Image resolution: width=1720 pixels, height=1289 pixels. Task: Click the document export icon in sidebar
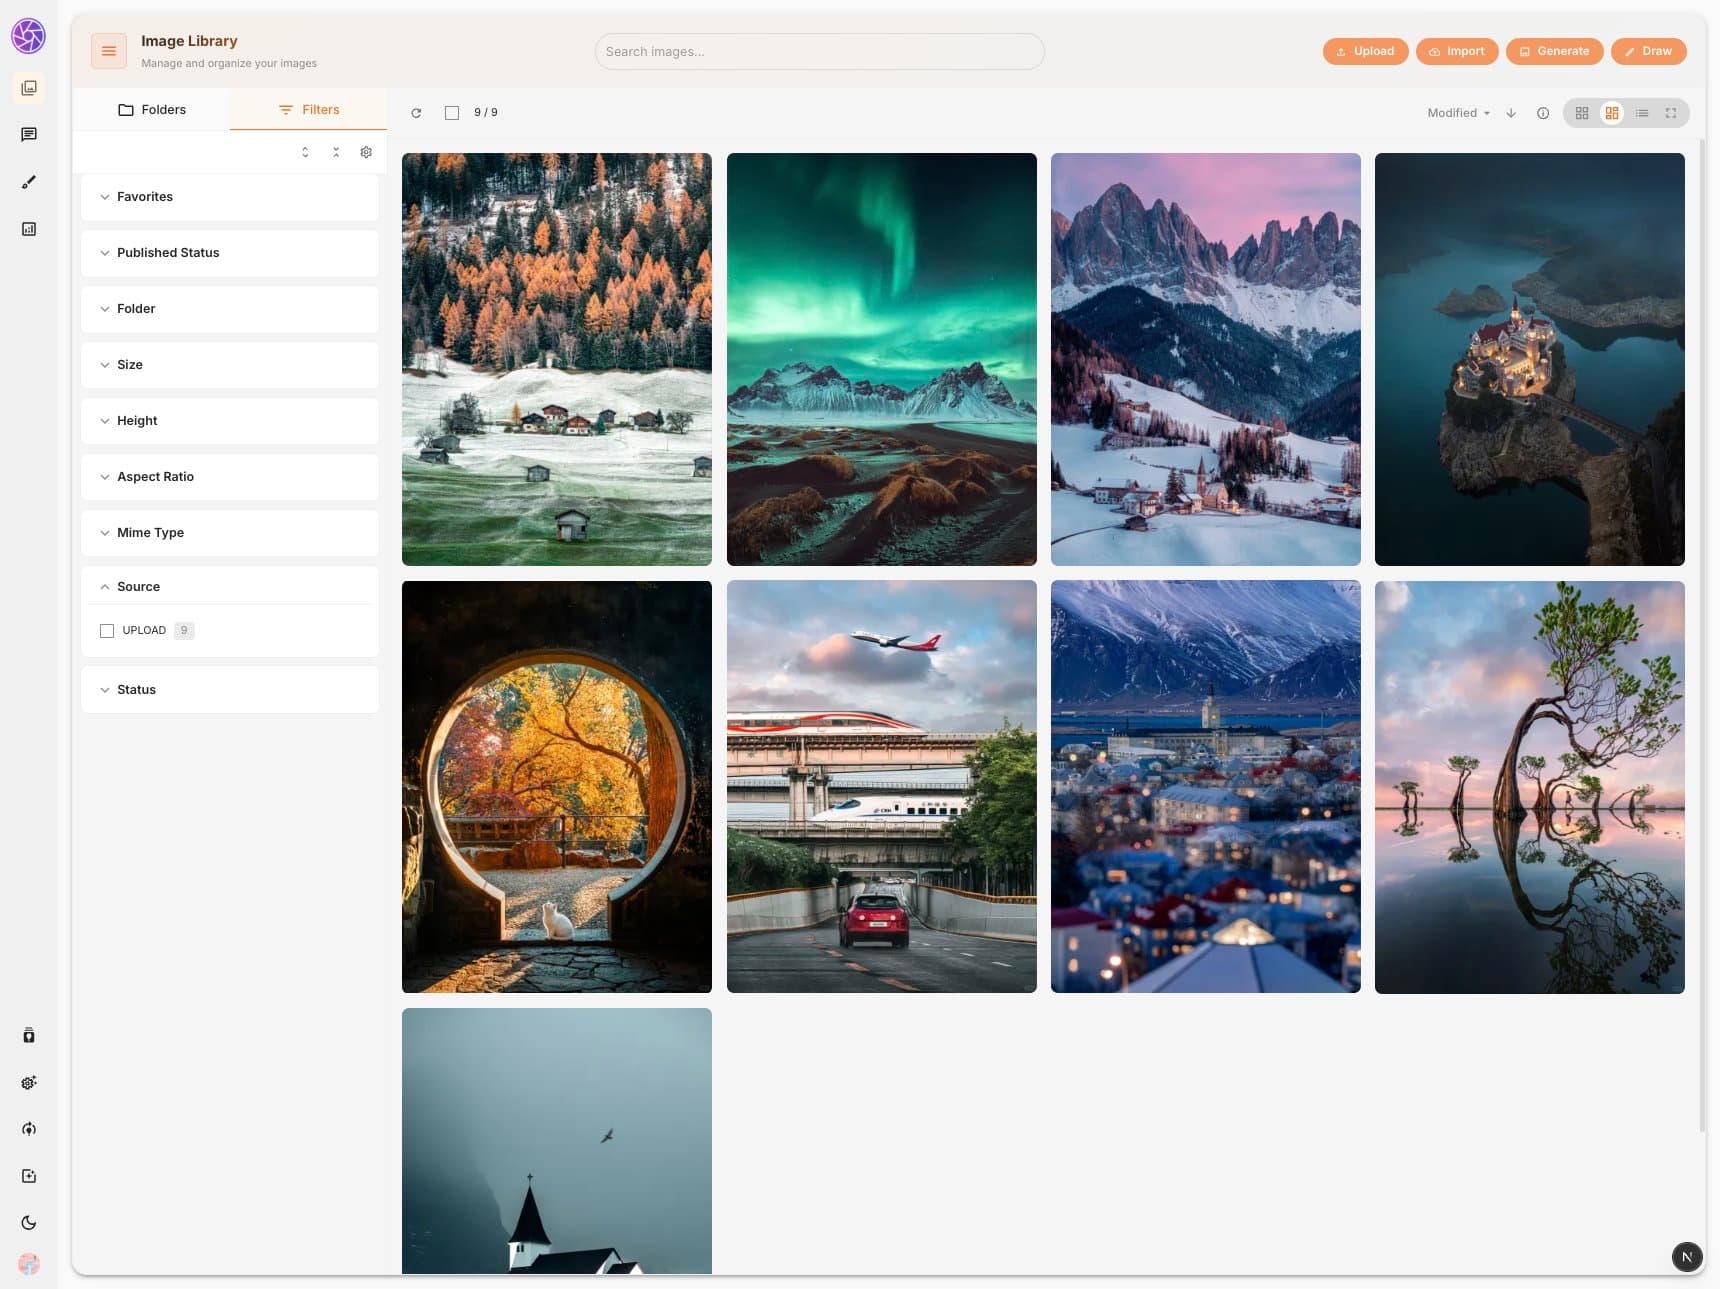coord(29,1176)
